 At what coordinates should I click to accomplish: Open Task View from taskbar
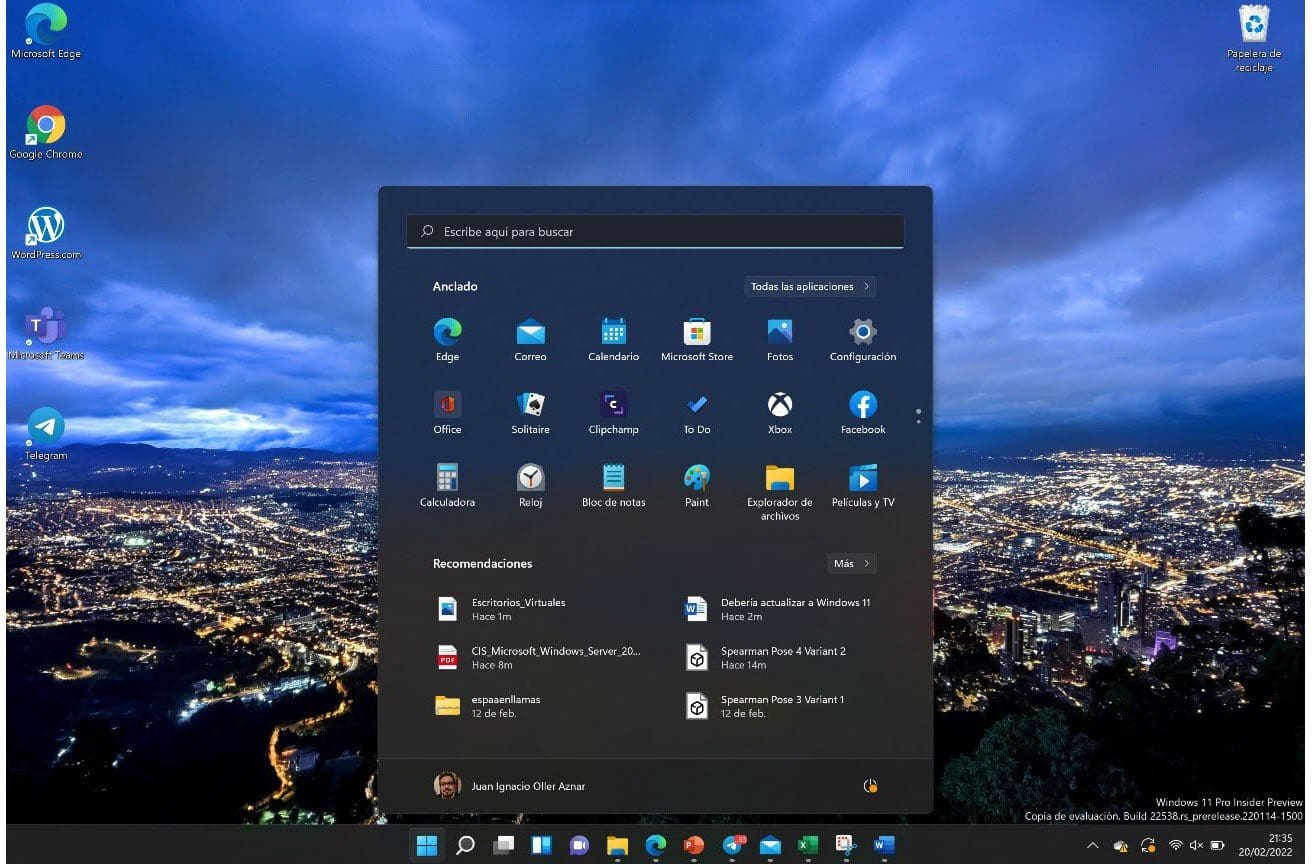(x=503, y=845)
